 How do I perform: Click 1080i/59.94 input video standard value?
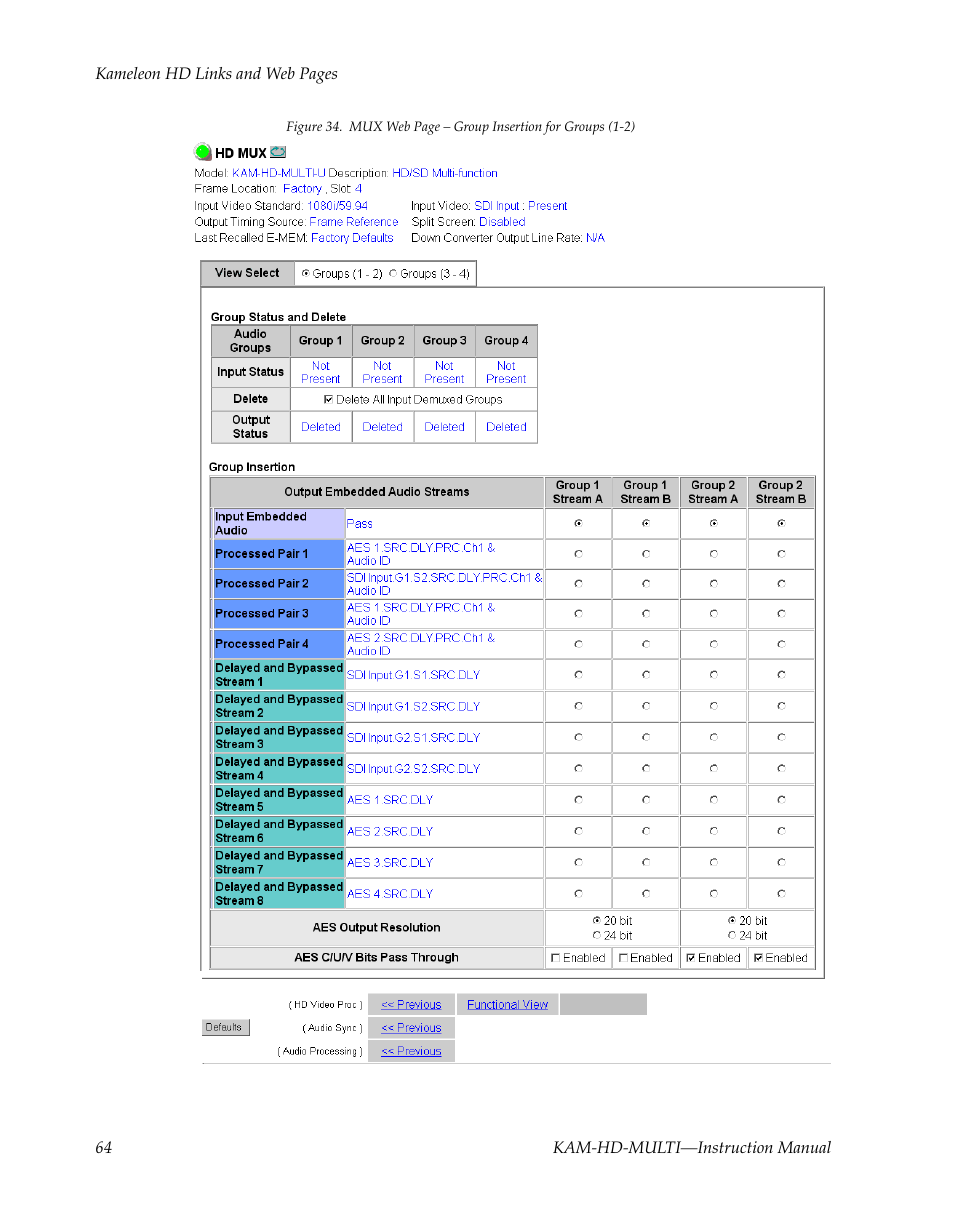[337, 206]
